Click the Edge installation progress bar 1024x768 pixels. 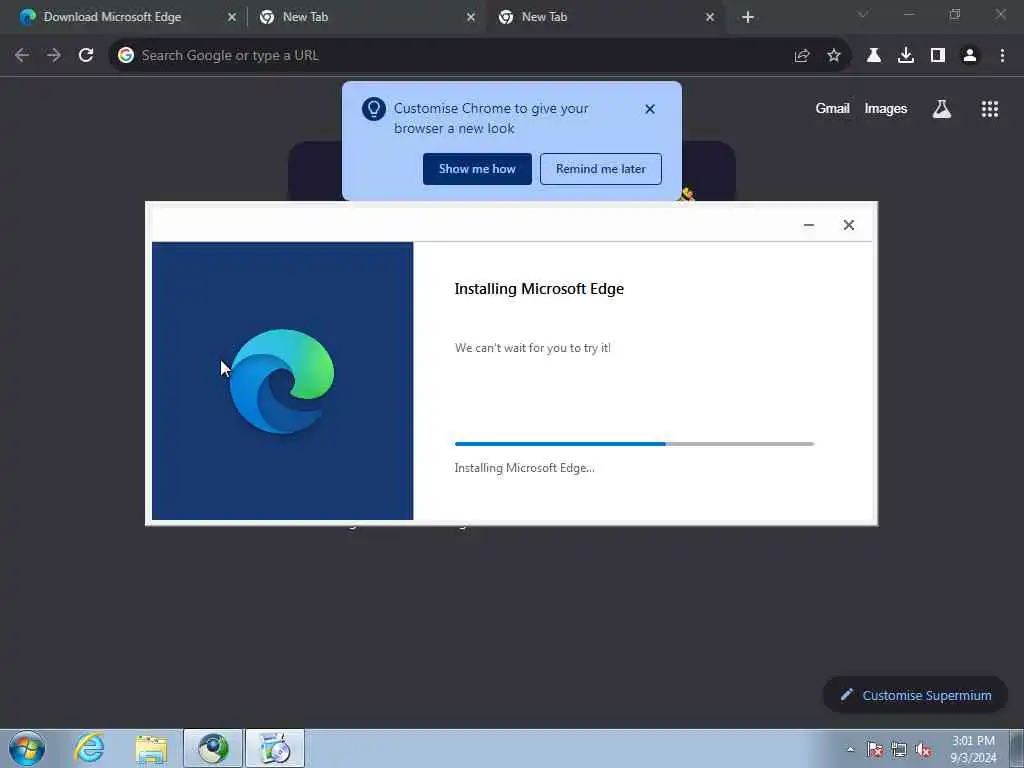pos(634,444)
